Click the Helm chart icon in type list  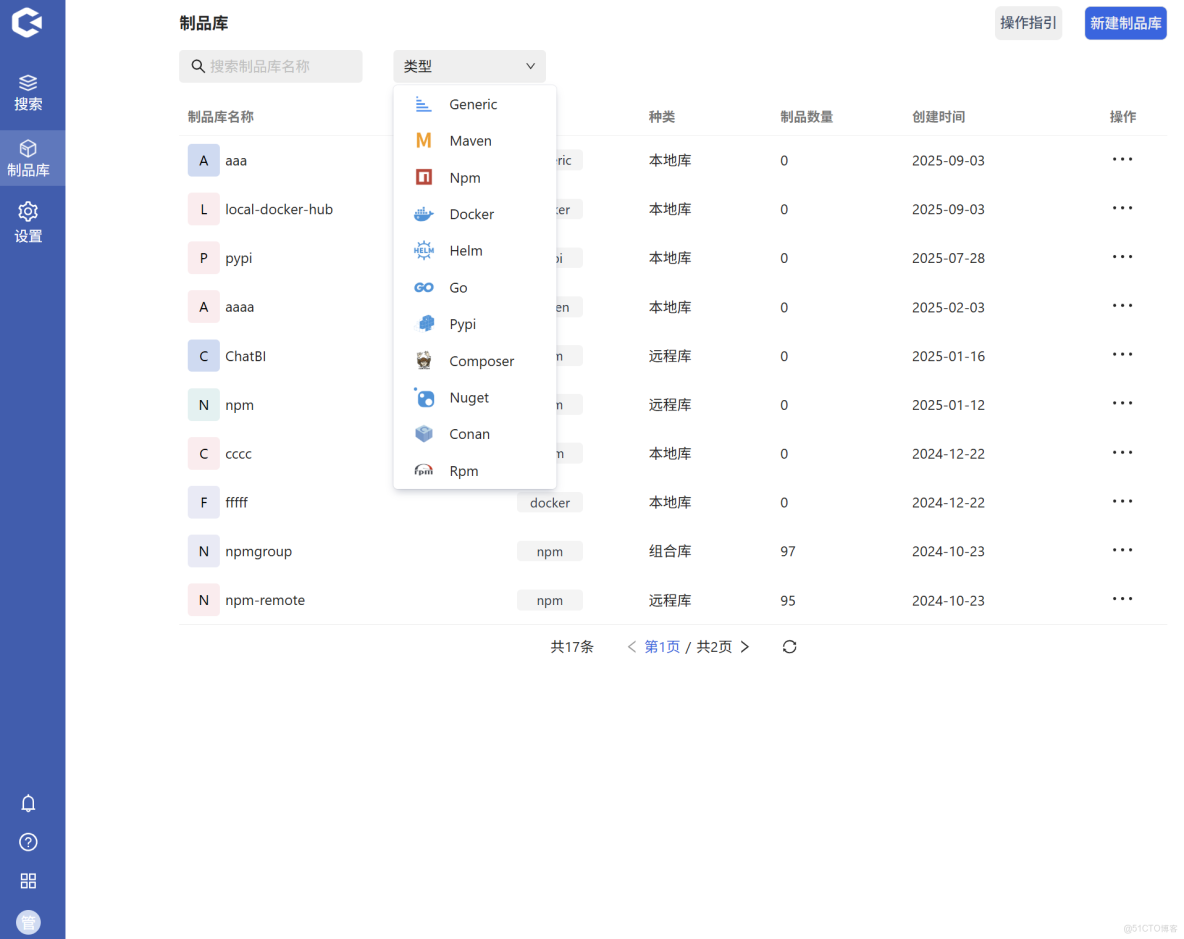pyautogui.click(x=424, y=250)
